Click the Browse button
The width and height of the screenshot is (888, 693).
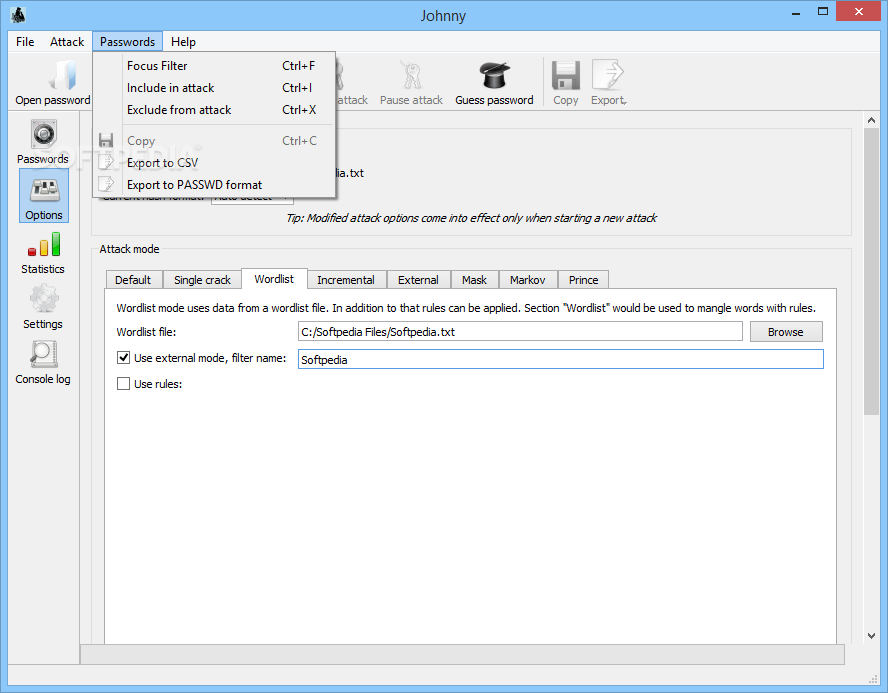[x=786, y=332]
